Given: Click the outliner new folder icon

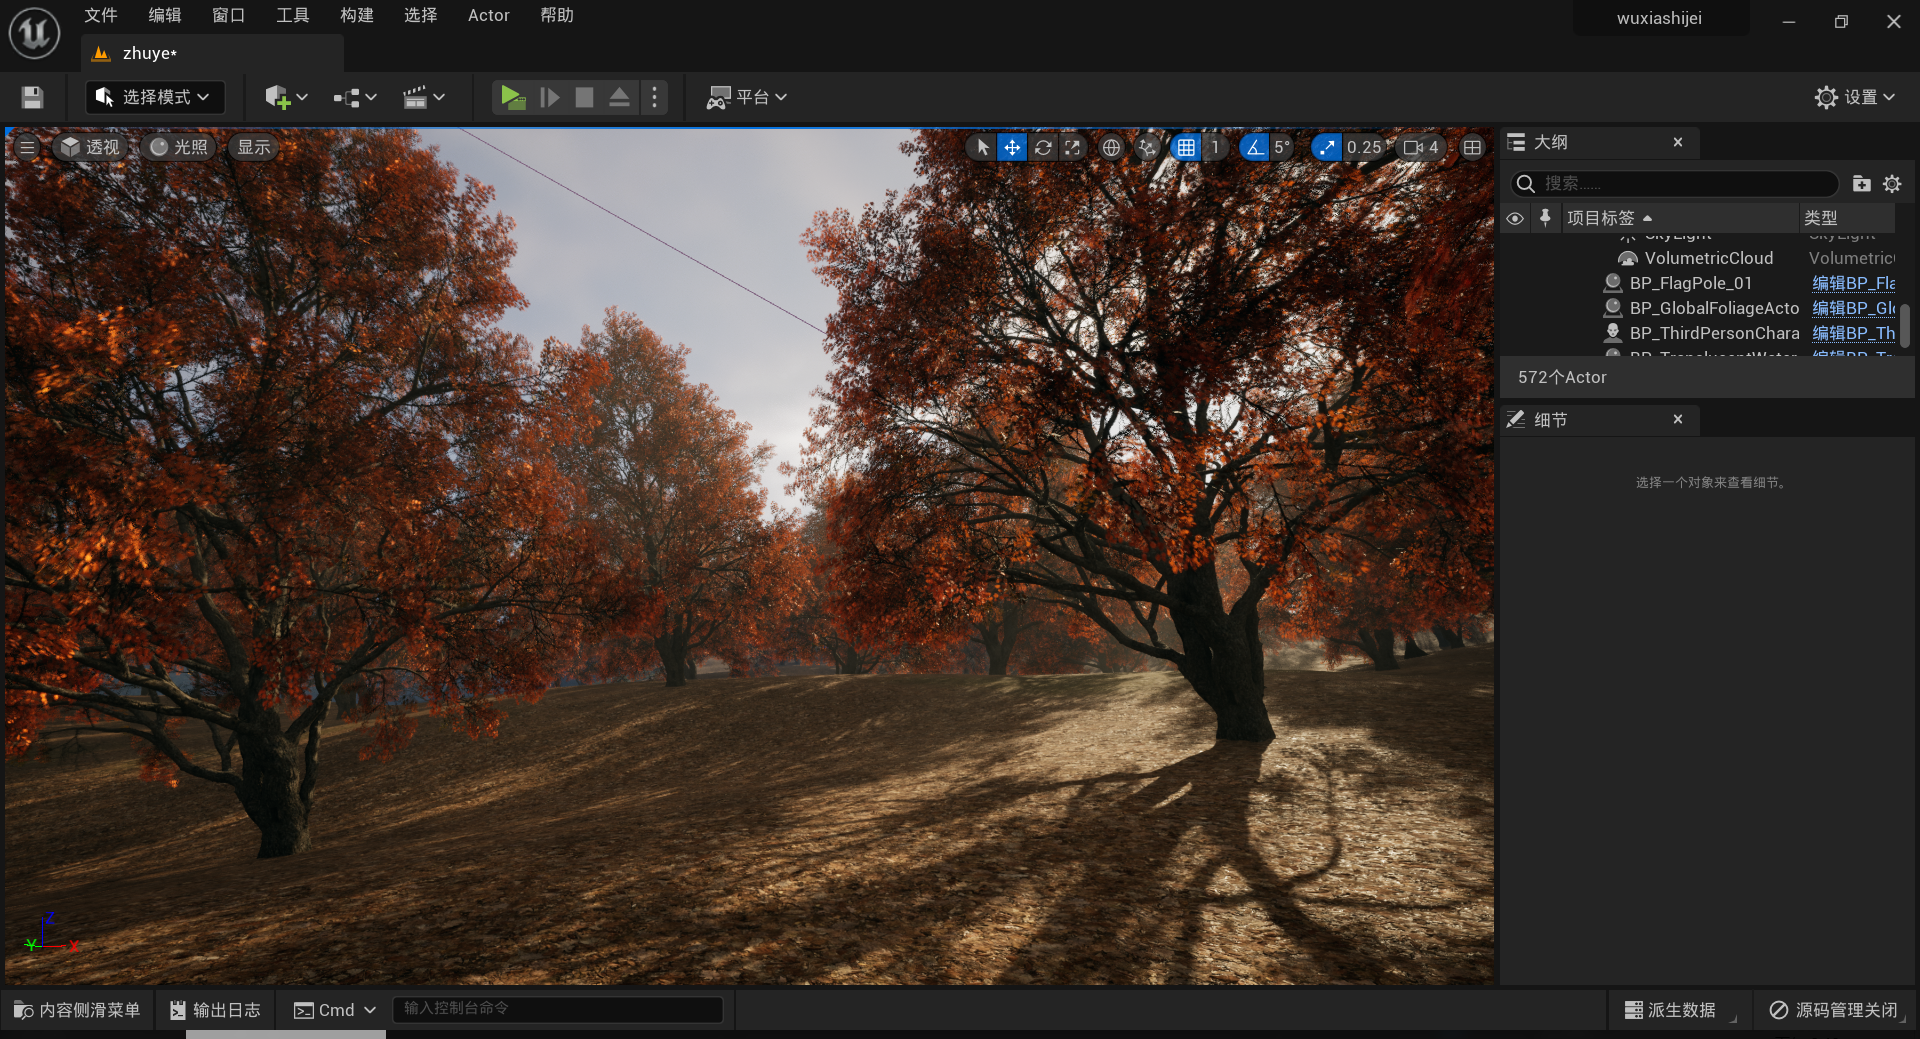Looking at the screenshot, I should [1861, 183].
